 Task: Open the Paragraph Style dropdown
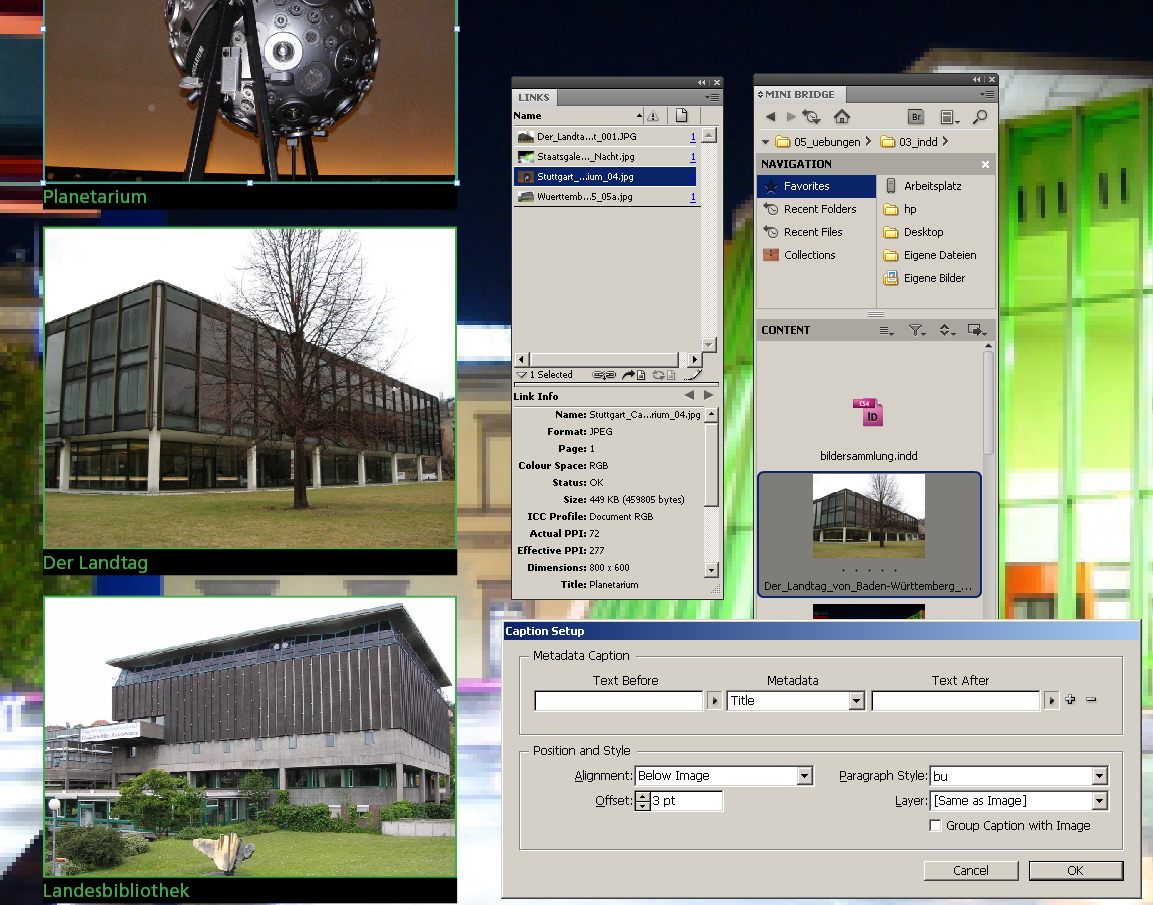coord(1019,776)
